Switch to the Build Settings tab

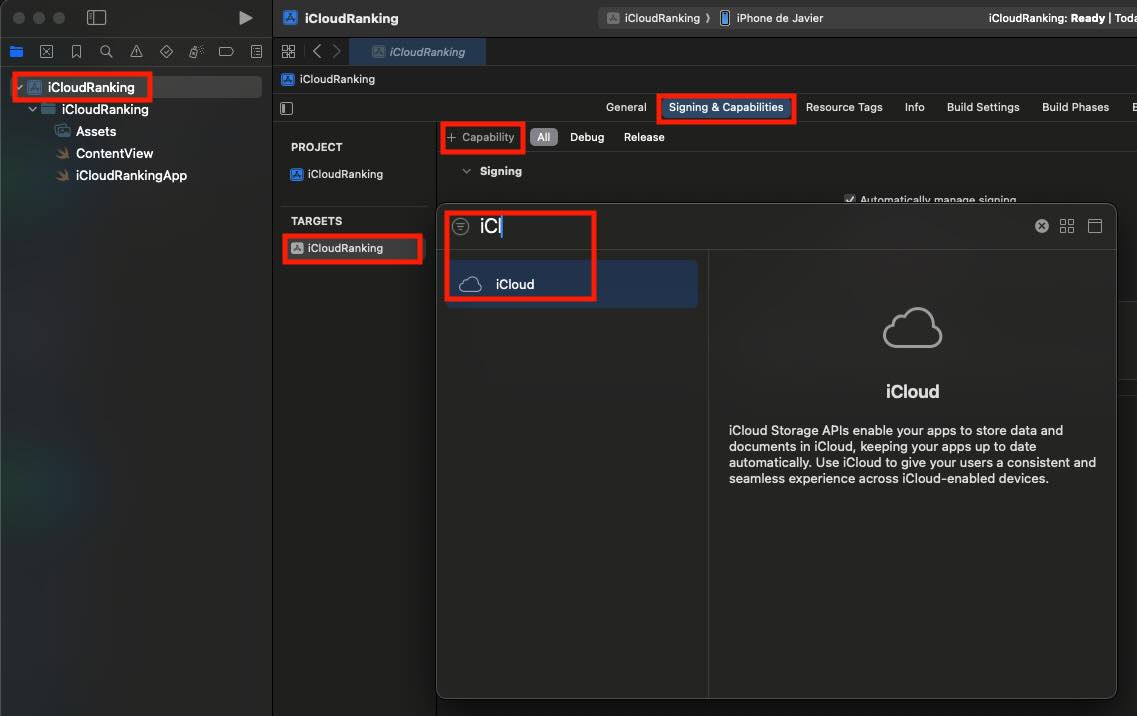[x=983, y=107]
